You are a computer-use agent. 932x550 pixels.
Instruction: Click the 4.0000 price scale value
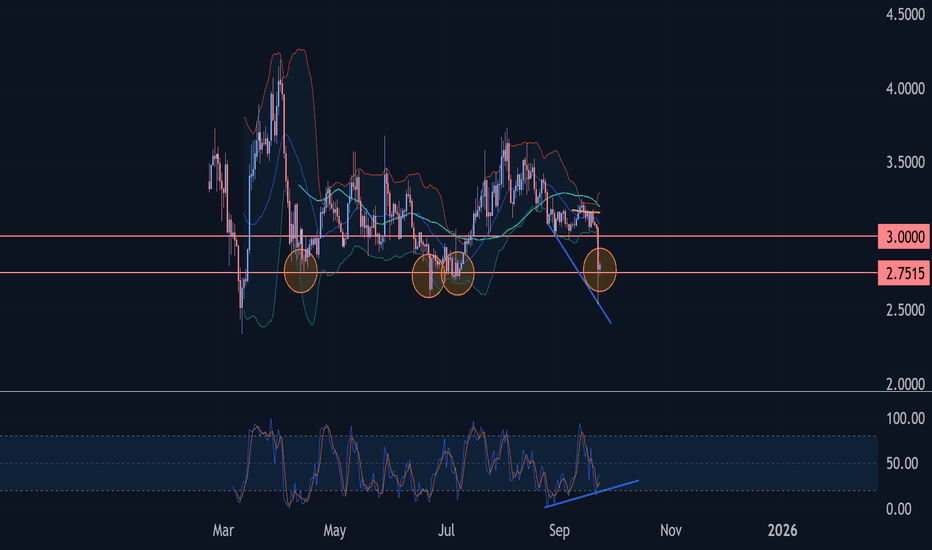pyautogui.click(x=903, y=89)
